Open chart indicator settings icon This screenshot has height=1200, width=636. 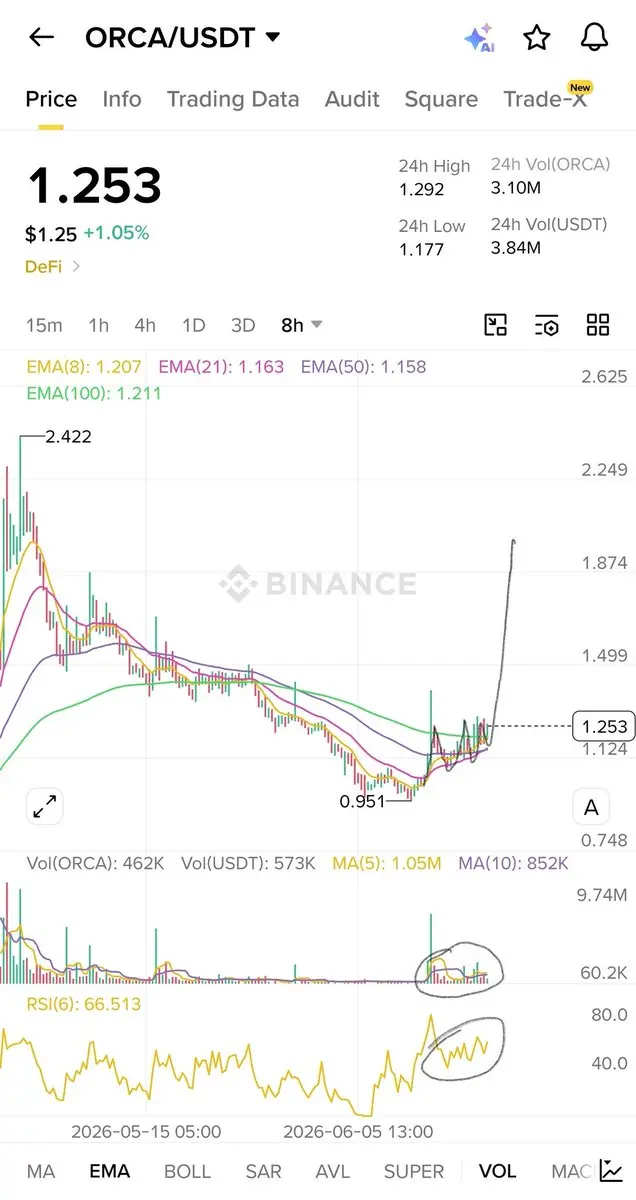(546, 324)
